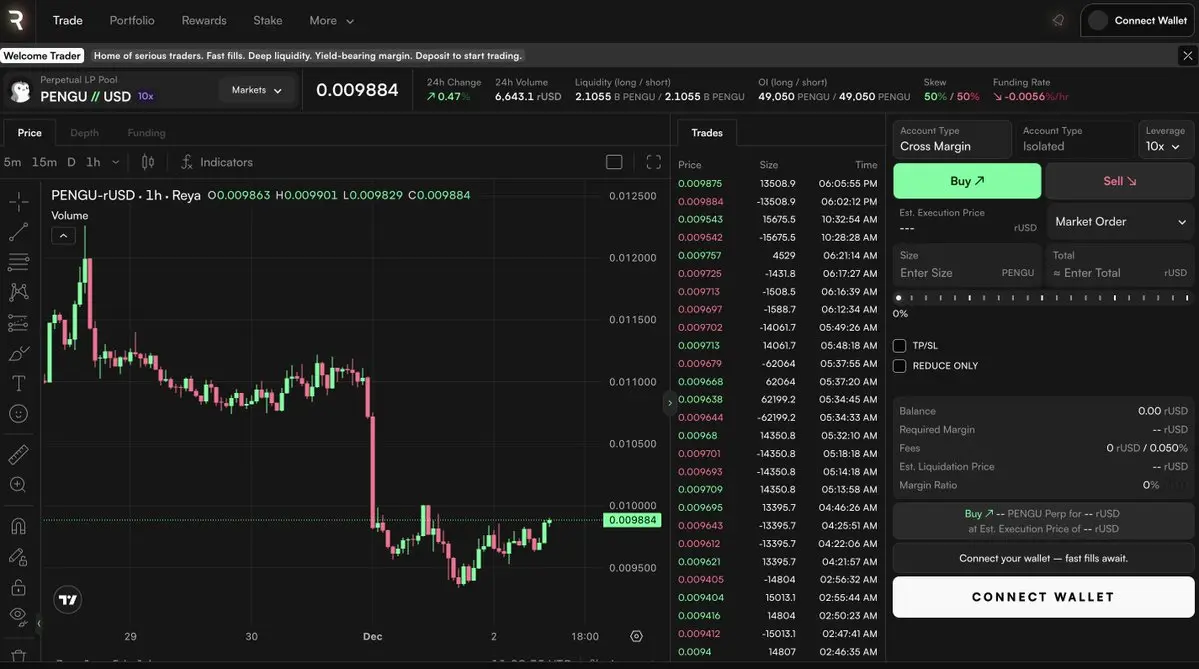Lock all drawing tools

point(18,587)
